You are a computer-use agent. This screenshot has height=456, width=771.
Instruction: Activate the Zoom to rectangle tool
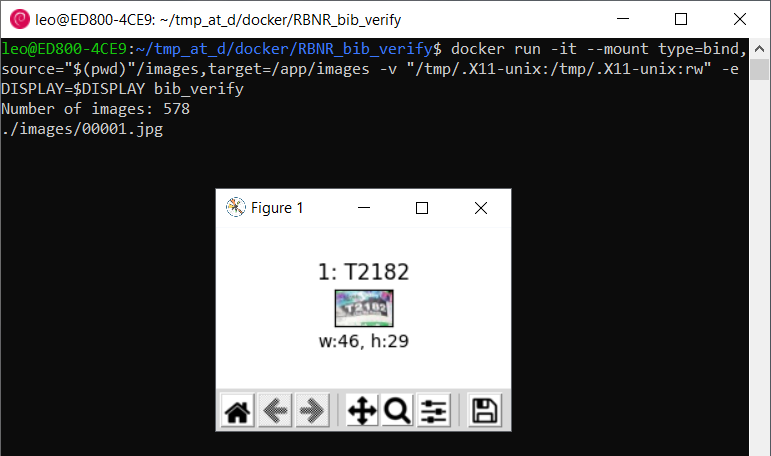tap(397, 410)
